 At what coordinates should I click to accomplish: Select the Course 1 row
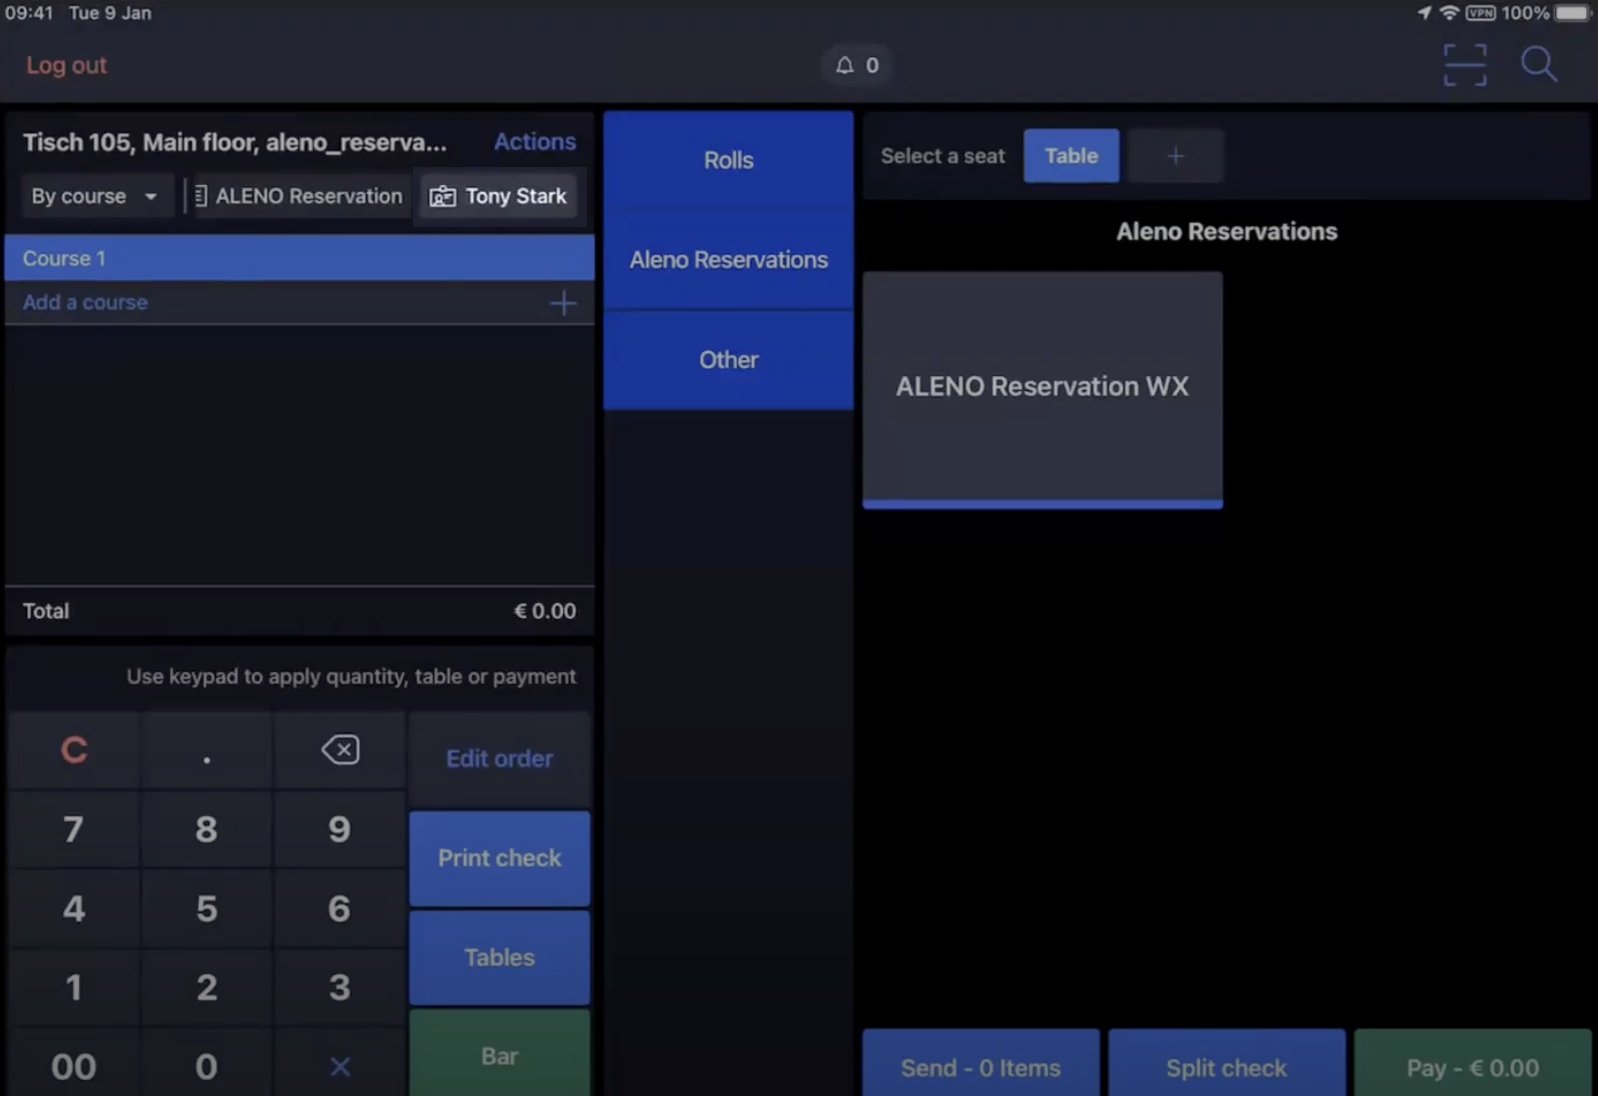pyautogui.click(x=299, y=258)
